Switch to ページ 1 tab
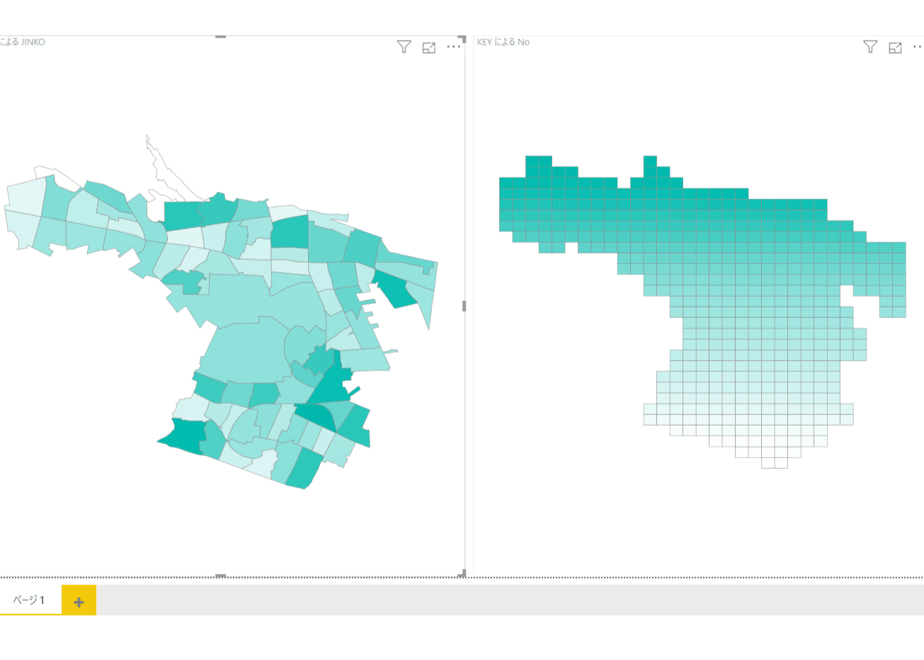This screenshot has height=660, width=924. pos(29,600)
